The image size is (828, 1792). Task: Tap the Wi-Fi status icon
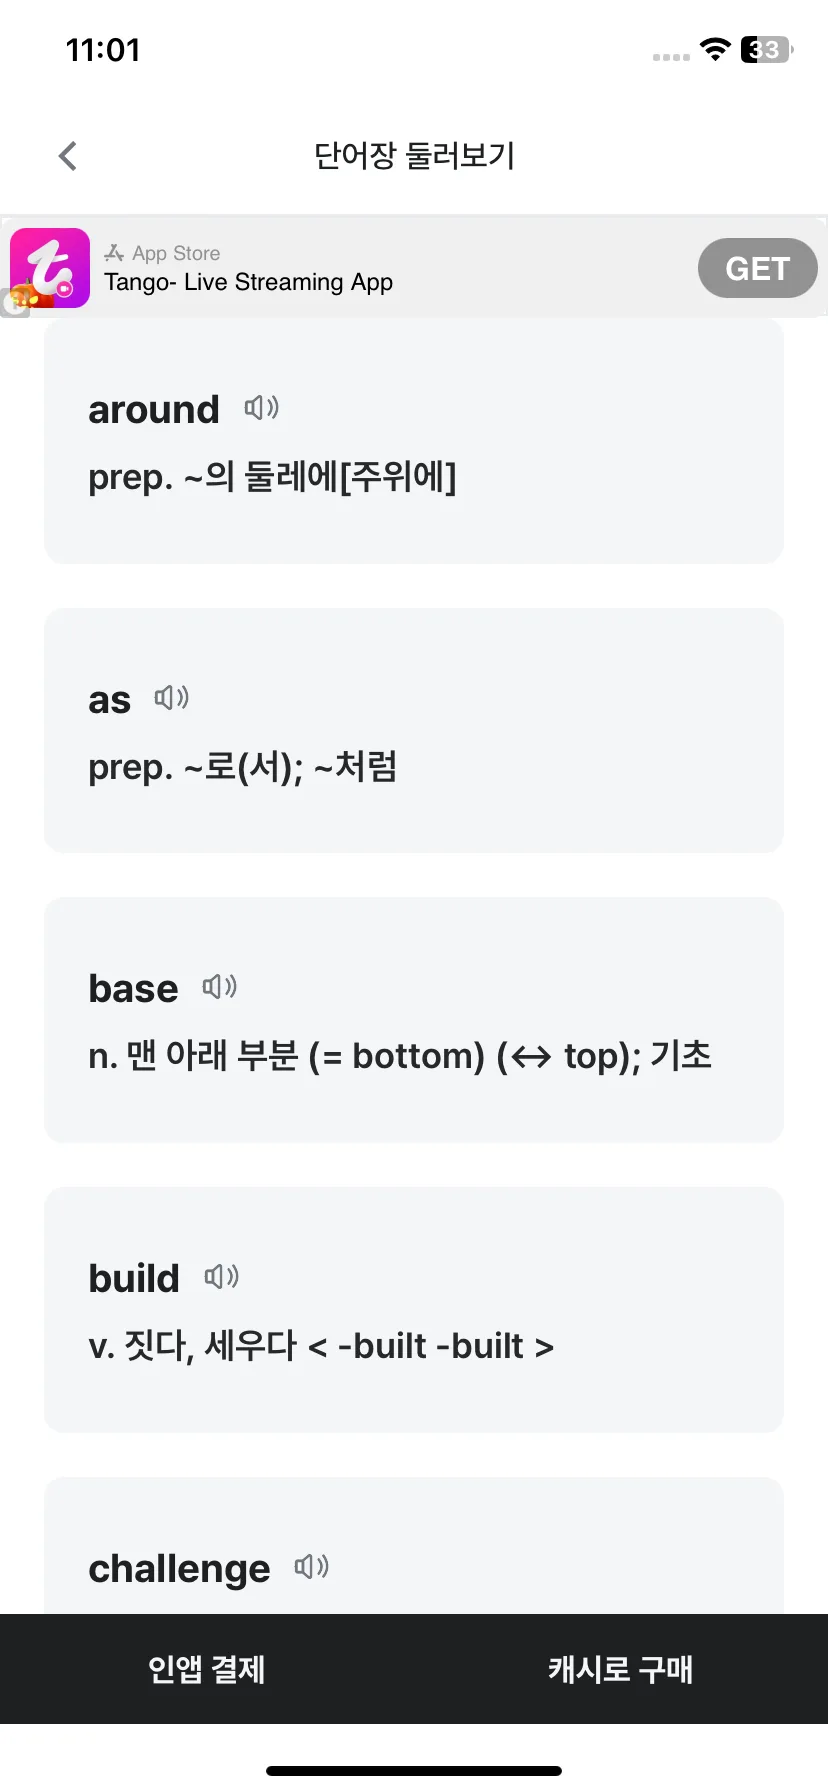pyautogui.click(x=715, y=49)
